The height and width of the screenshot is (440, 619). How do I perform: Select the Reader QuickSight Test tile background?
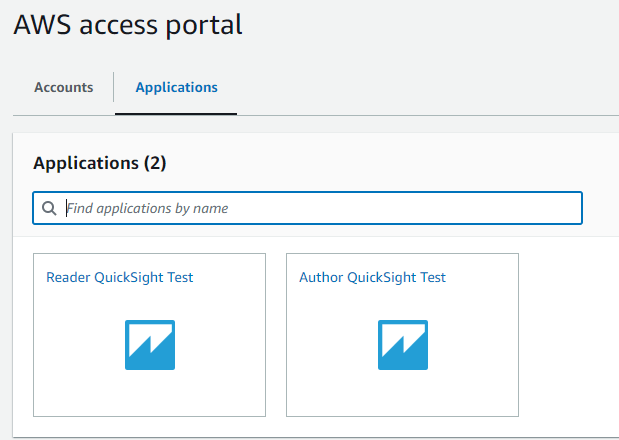[x=149, y=391]
